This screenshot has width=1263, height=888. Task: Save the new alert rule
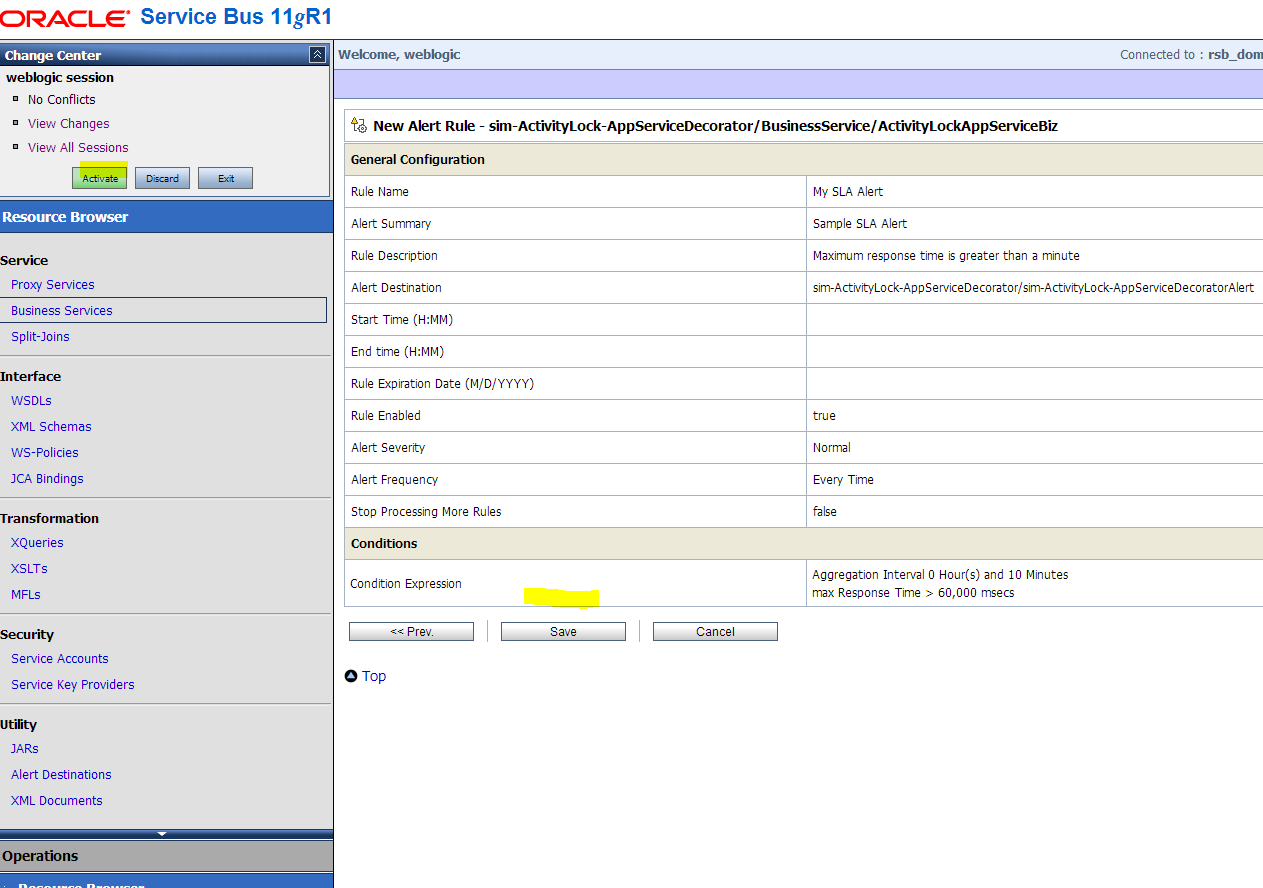[x=563, y=632]
